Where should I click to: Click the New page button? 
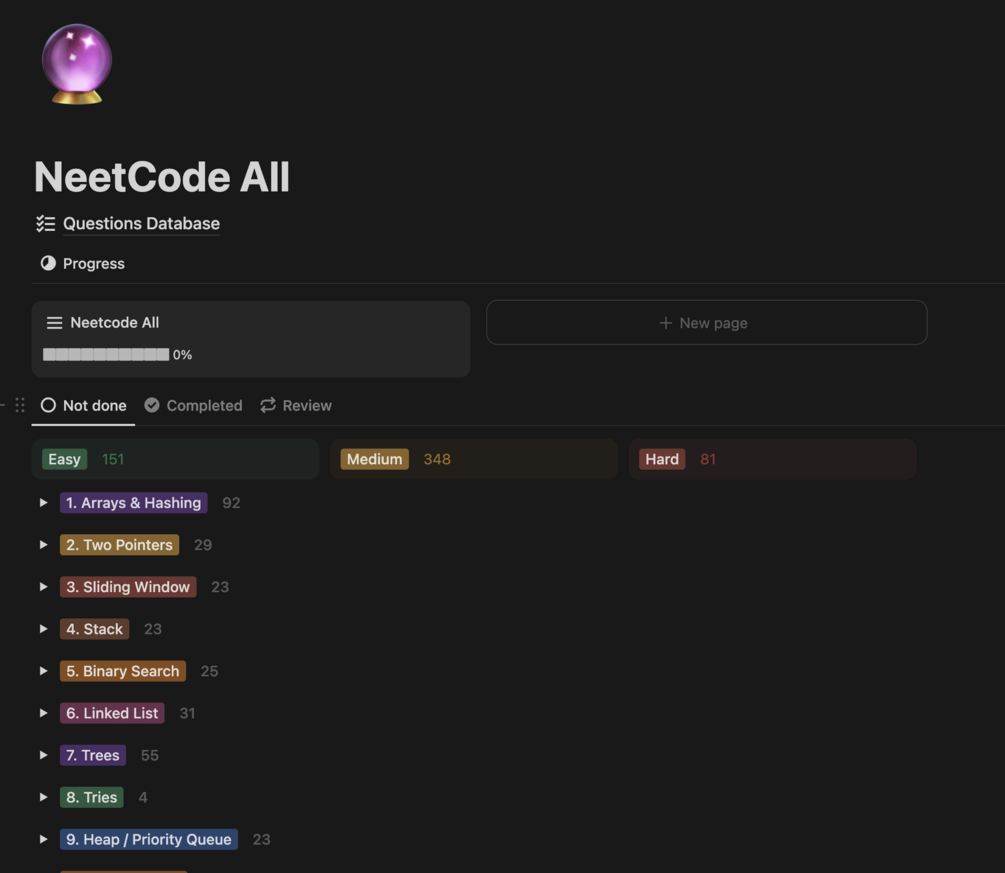click(x=706, y=323)
